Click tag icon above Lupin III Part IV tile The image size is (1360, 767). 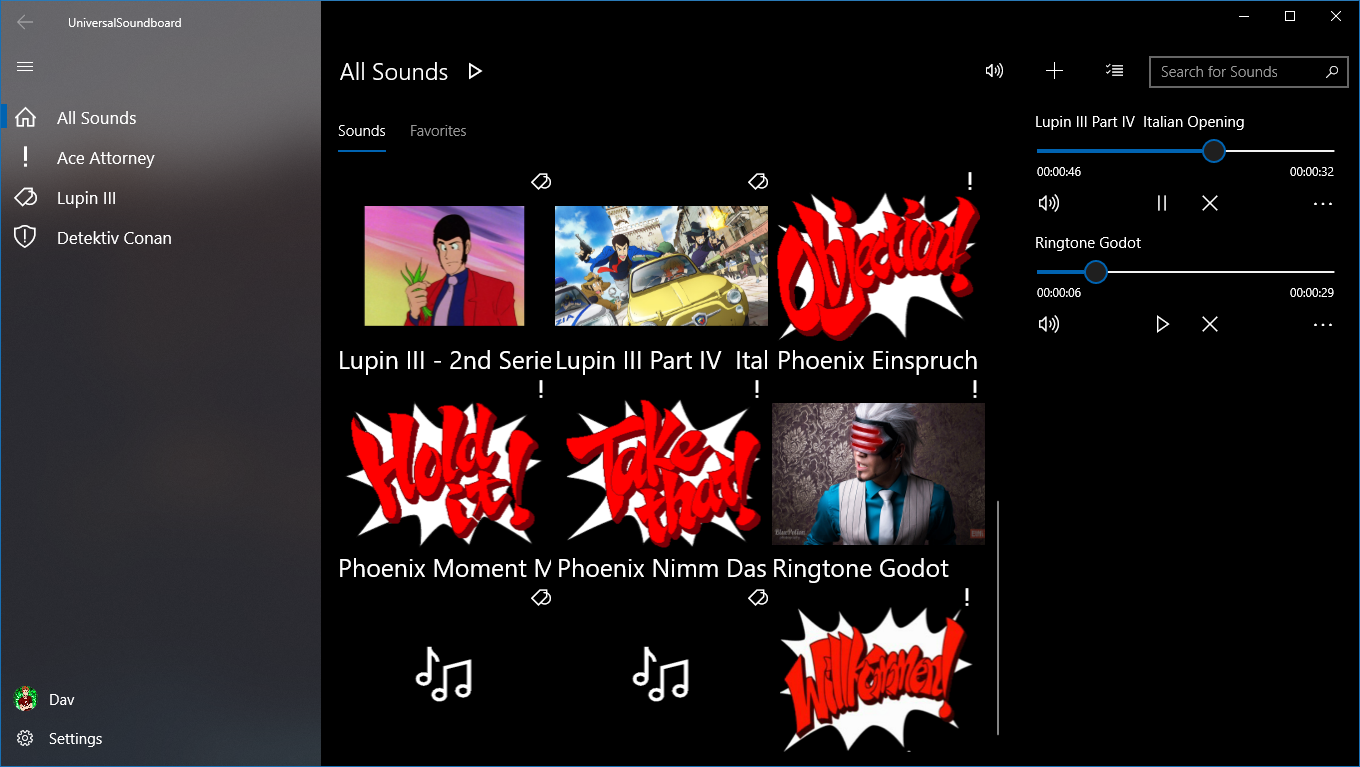758,181
